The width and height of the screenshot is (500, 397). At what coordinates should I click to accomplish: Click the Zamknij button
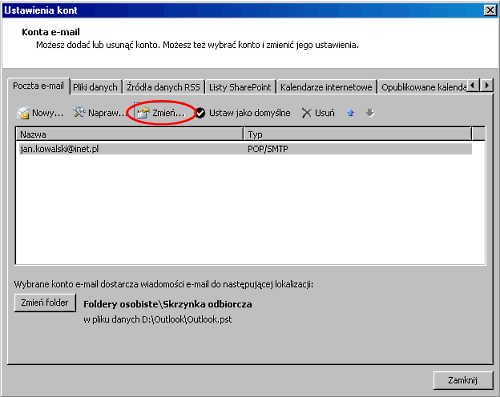(x=463, y=380)
